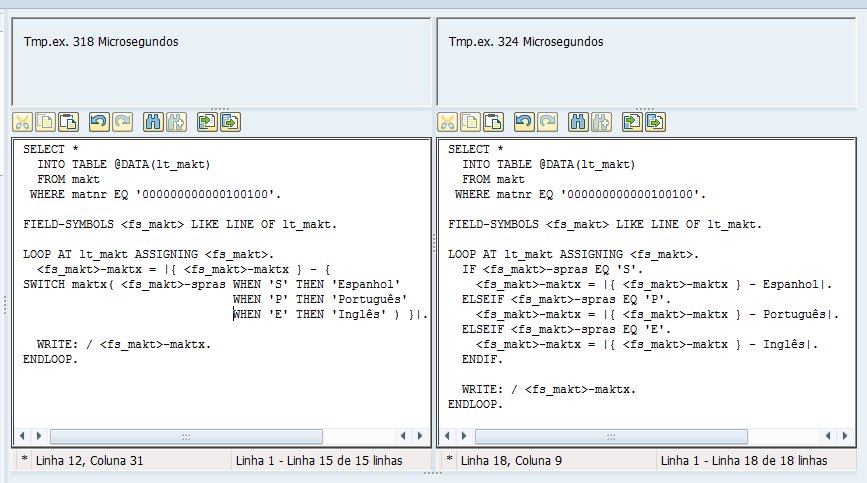This screenshot has height=483, width=867.
Task: Click scroll-left arrow at right end of left editor scrollbar
Action: coord(403,436)
